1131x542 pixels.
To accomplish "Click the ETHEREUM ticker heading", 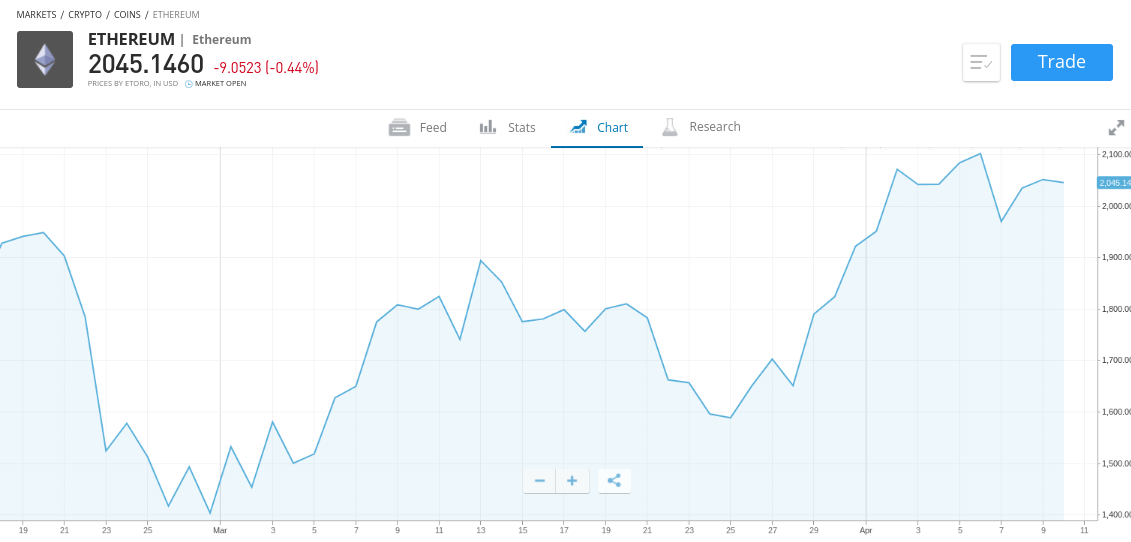I will click(131, 39).
